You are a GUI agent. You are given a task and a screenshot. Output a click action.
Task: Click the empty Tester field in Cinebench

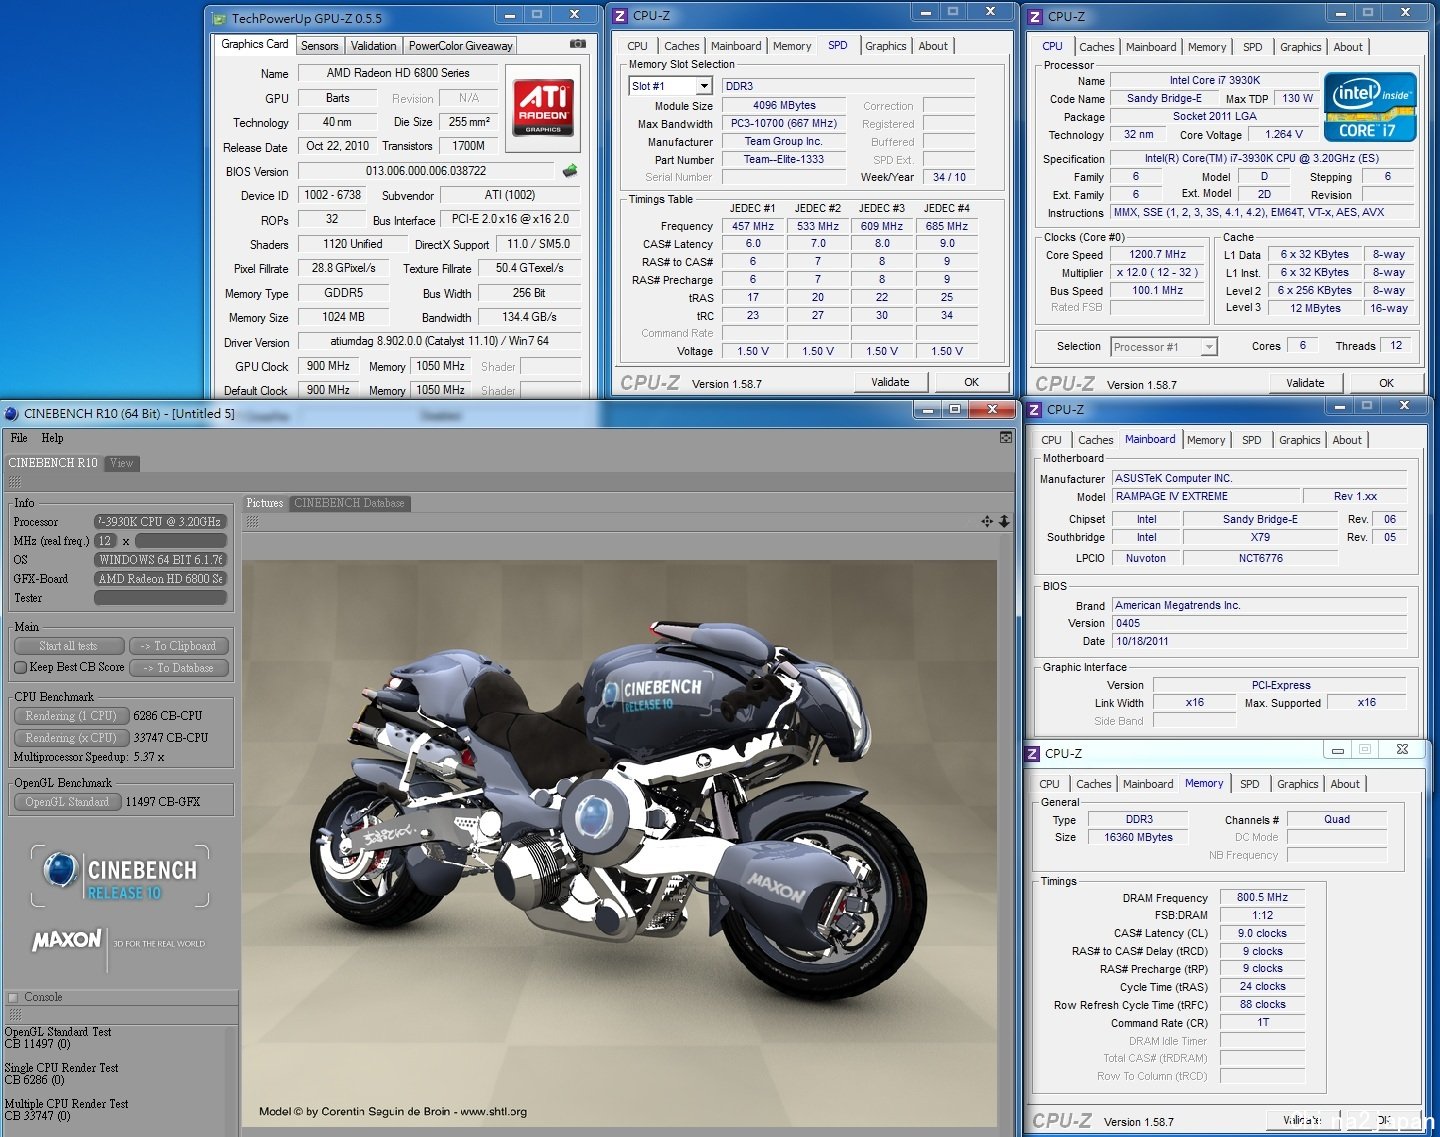click(x=161, y=598)
